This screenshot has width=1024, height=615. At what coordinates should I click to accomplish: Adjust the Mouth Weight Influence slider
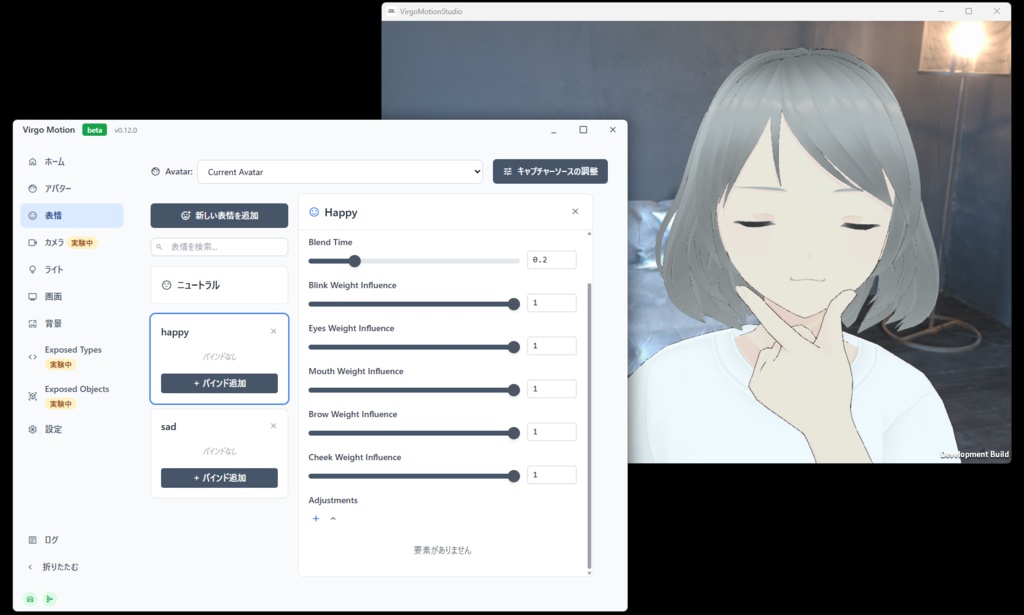(x=414, y=390)
